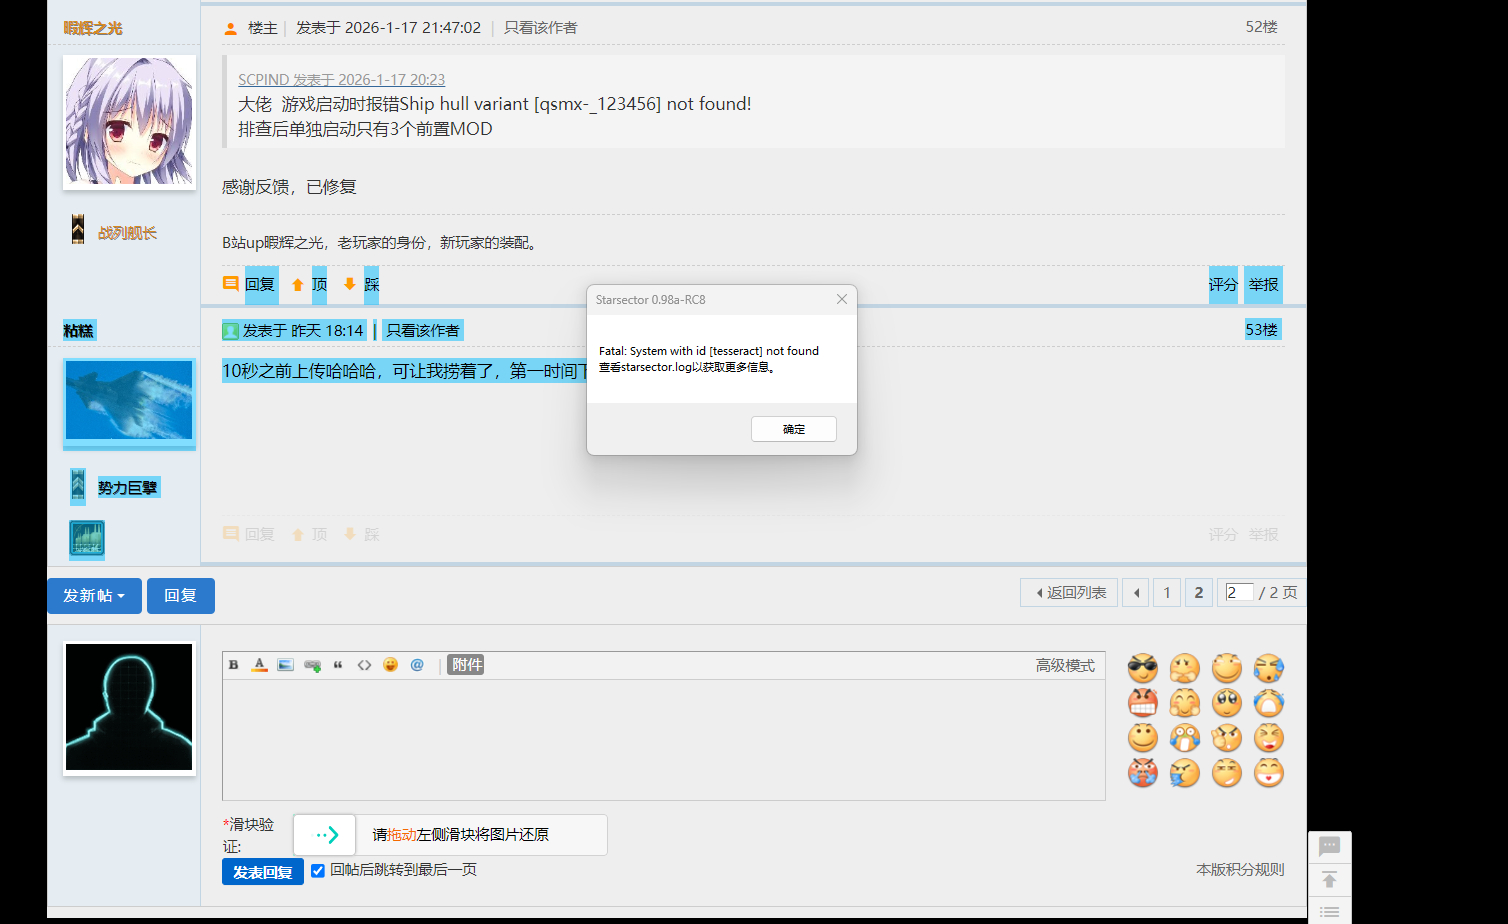
Task: Open the text color tool in editor
Action: (260, 664)
